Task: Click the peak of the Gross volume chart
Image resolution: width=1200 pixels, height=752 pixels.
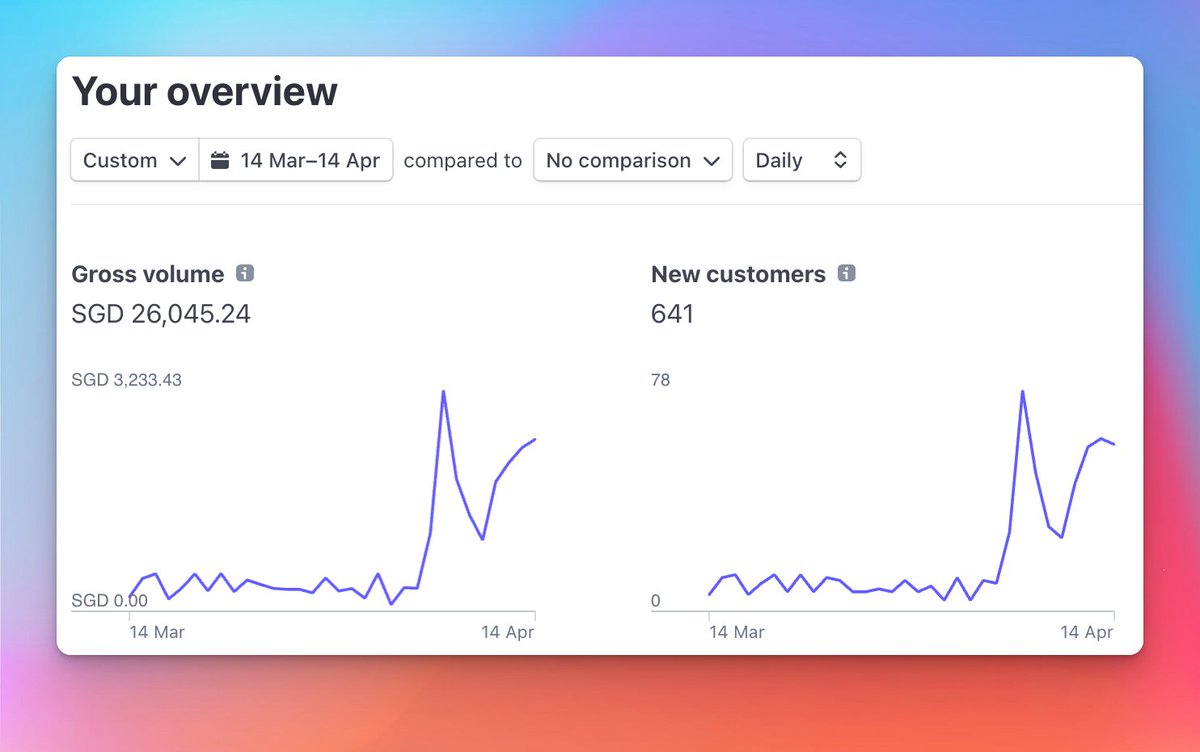Action: pyautogui.click(x=444, y=392)
